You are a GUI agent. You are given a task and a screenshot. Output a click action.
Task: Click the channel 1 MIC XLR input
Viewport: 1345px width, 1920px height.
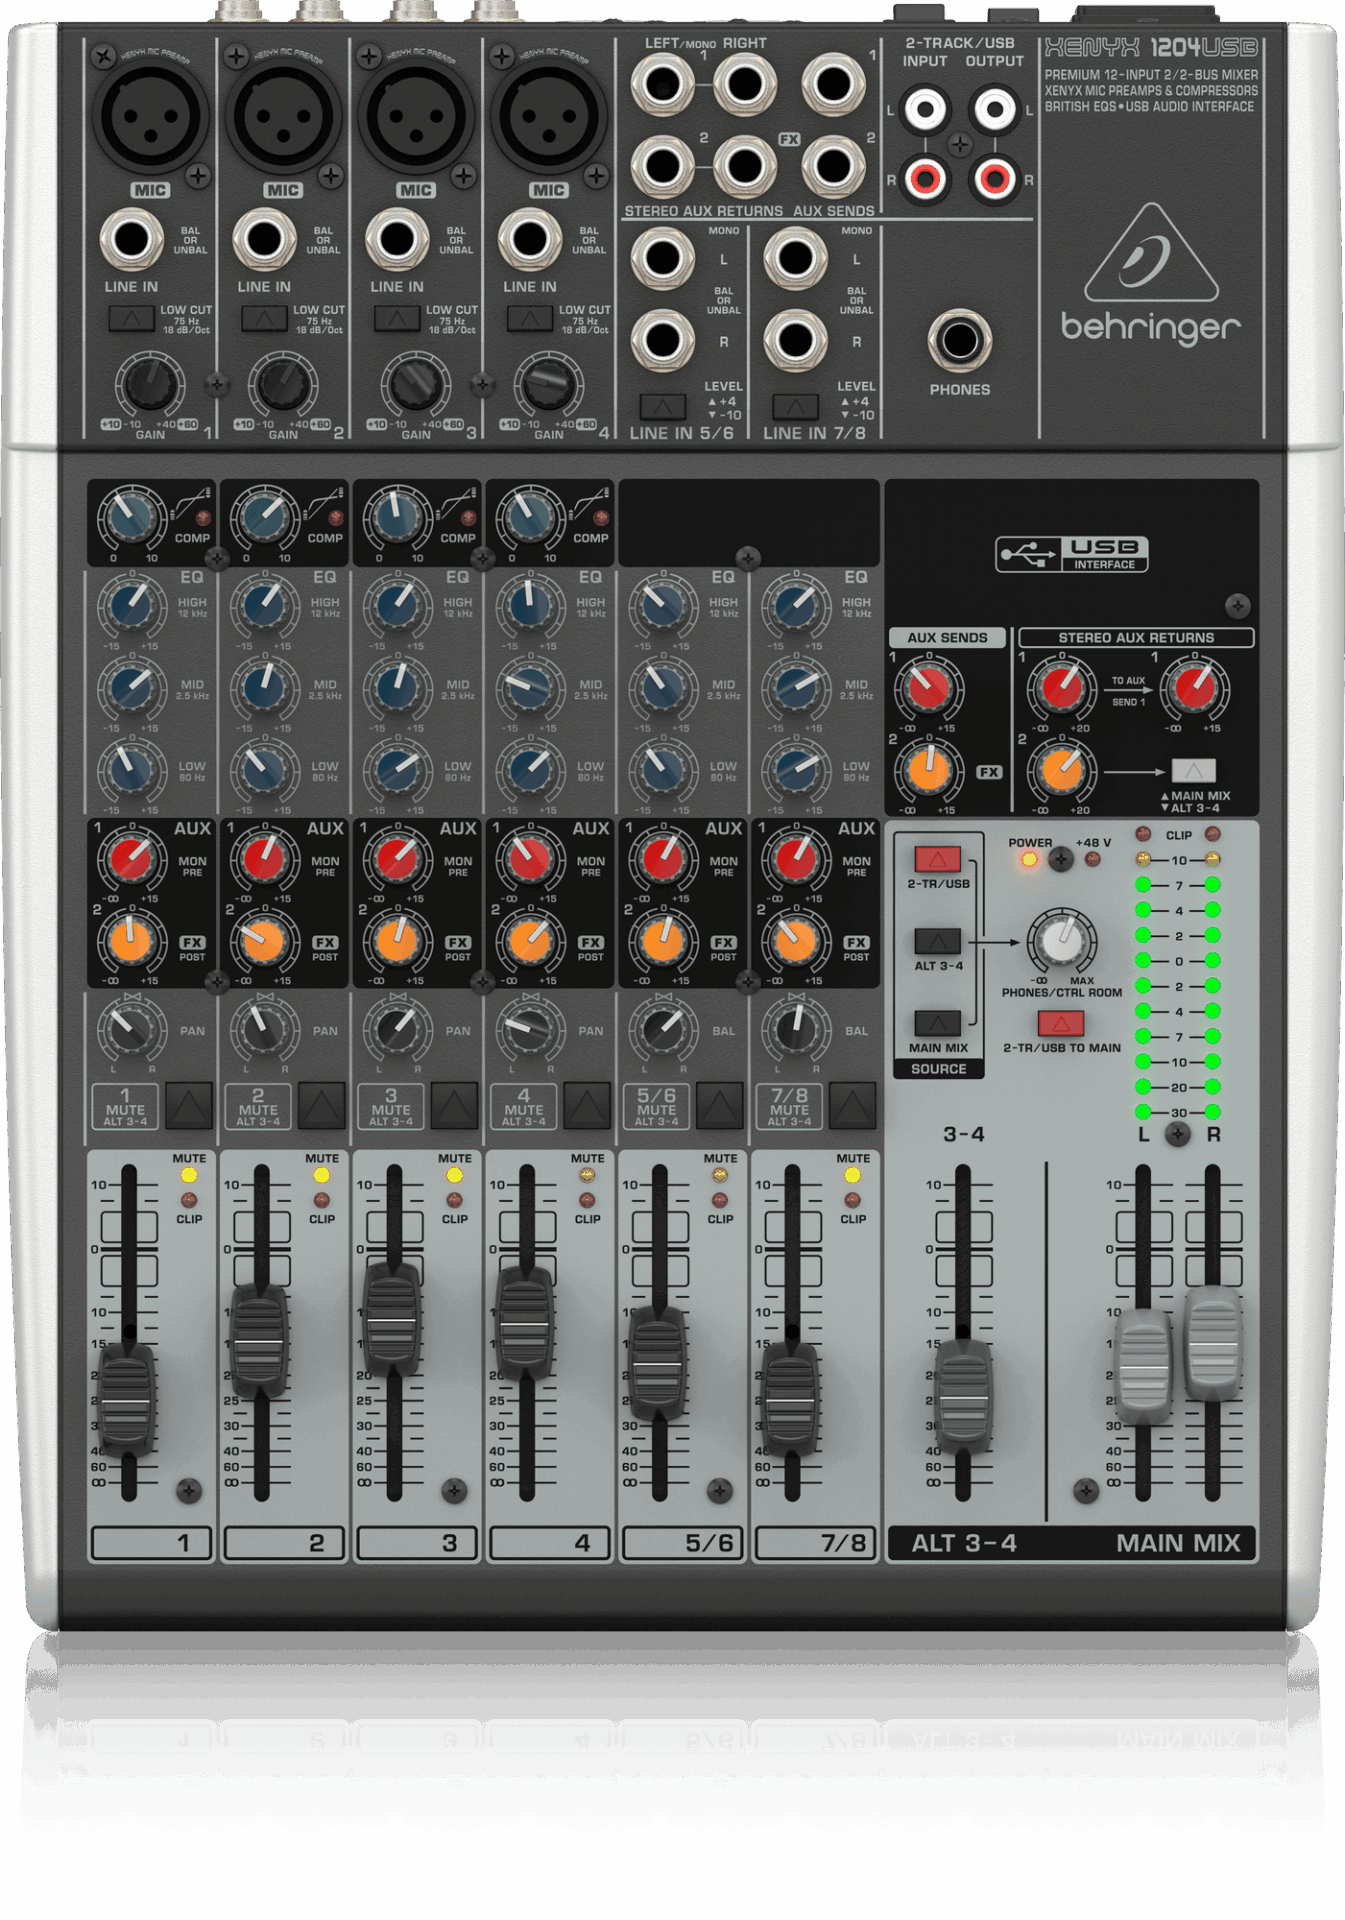151,116
